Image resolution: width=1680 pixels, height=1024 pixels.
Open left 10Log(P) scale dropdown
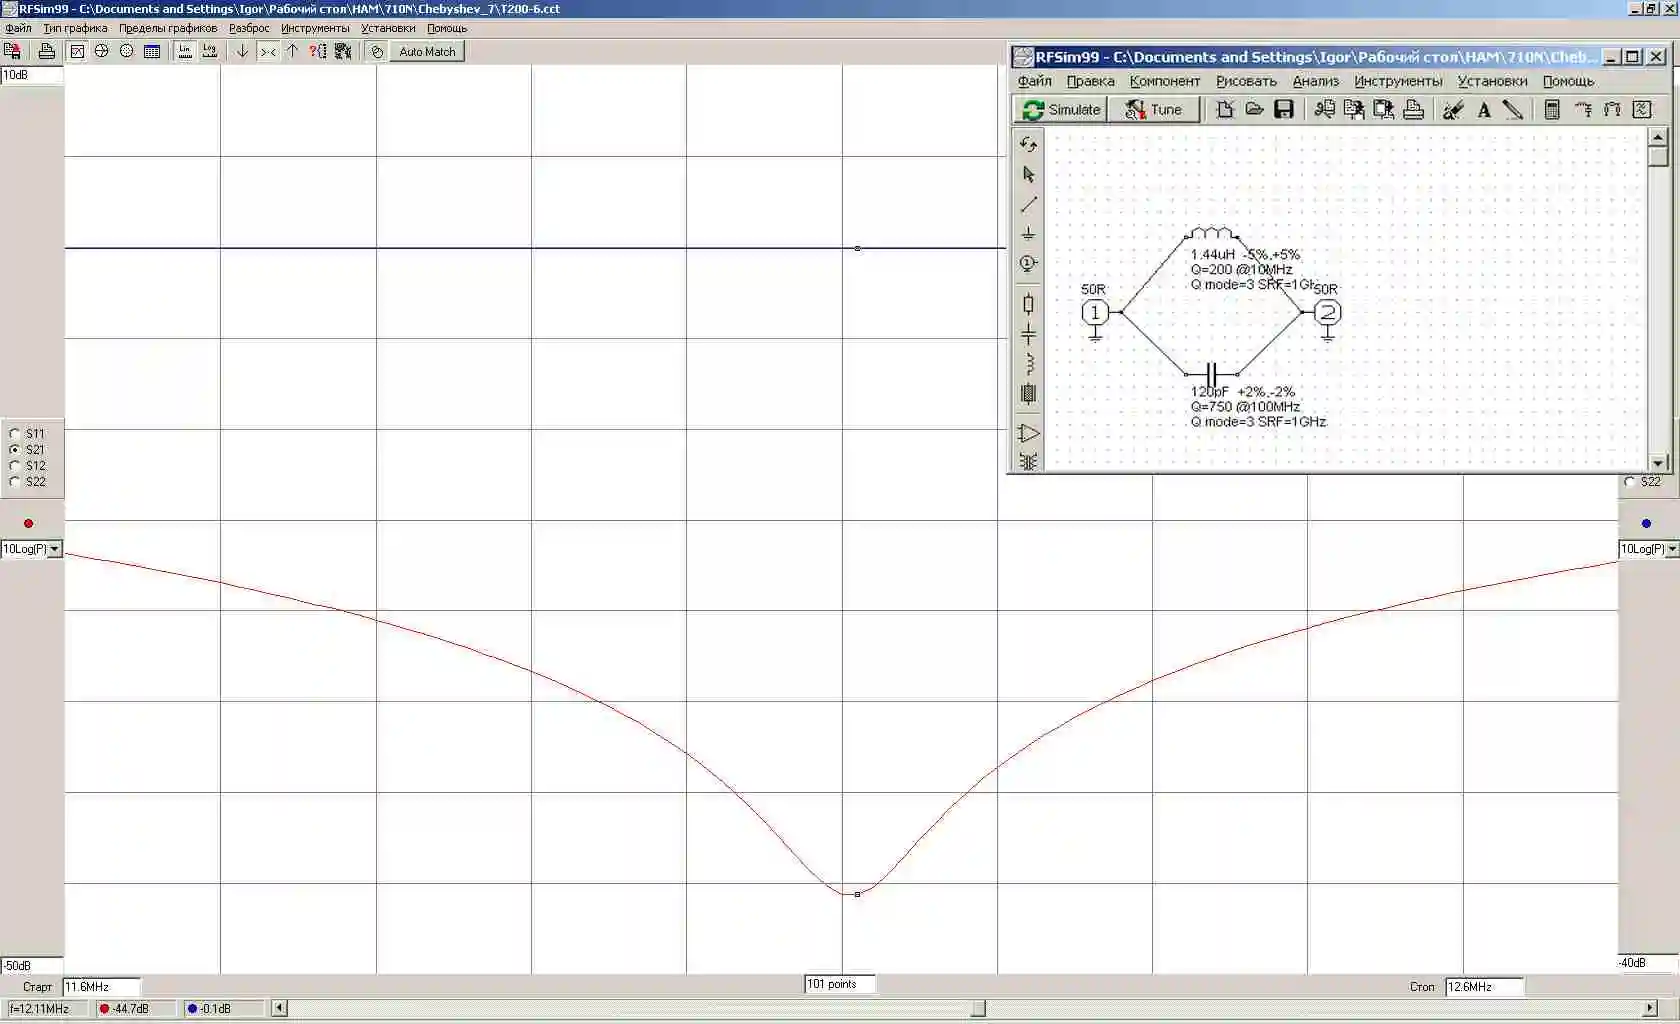[x=55, y=549]
